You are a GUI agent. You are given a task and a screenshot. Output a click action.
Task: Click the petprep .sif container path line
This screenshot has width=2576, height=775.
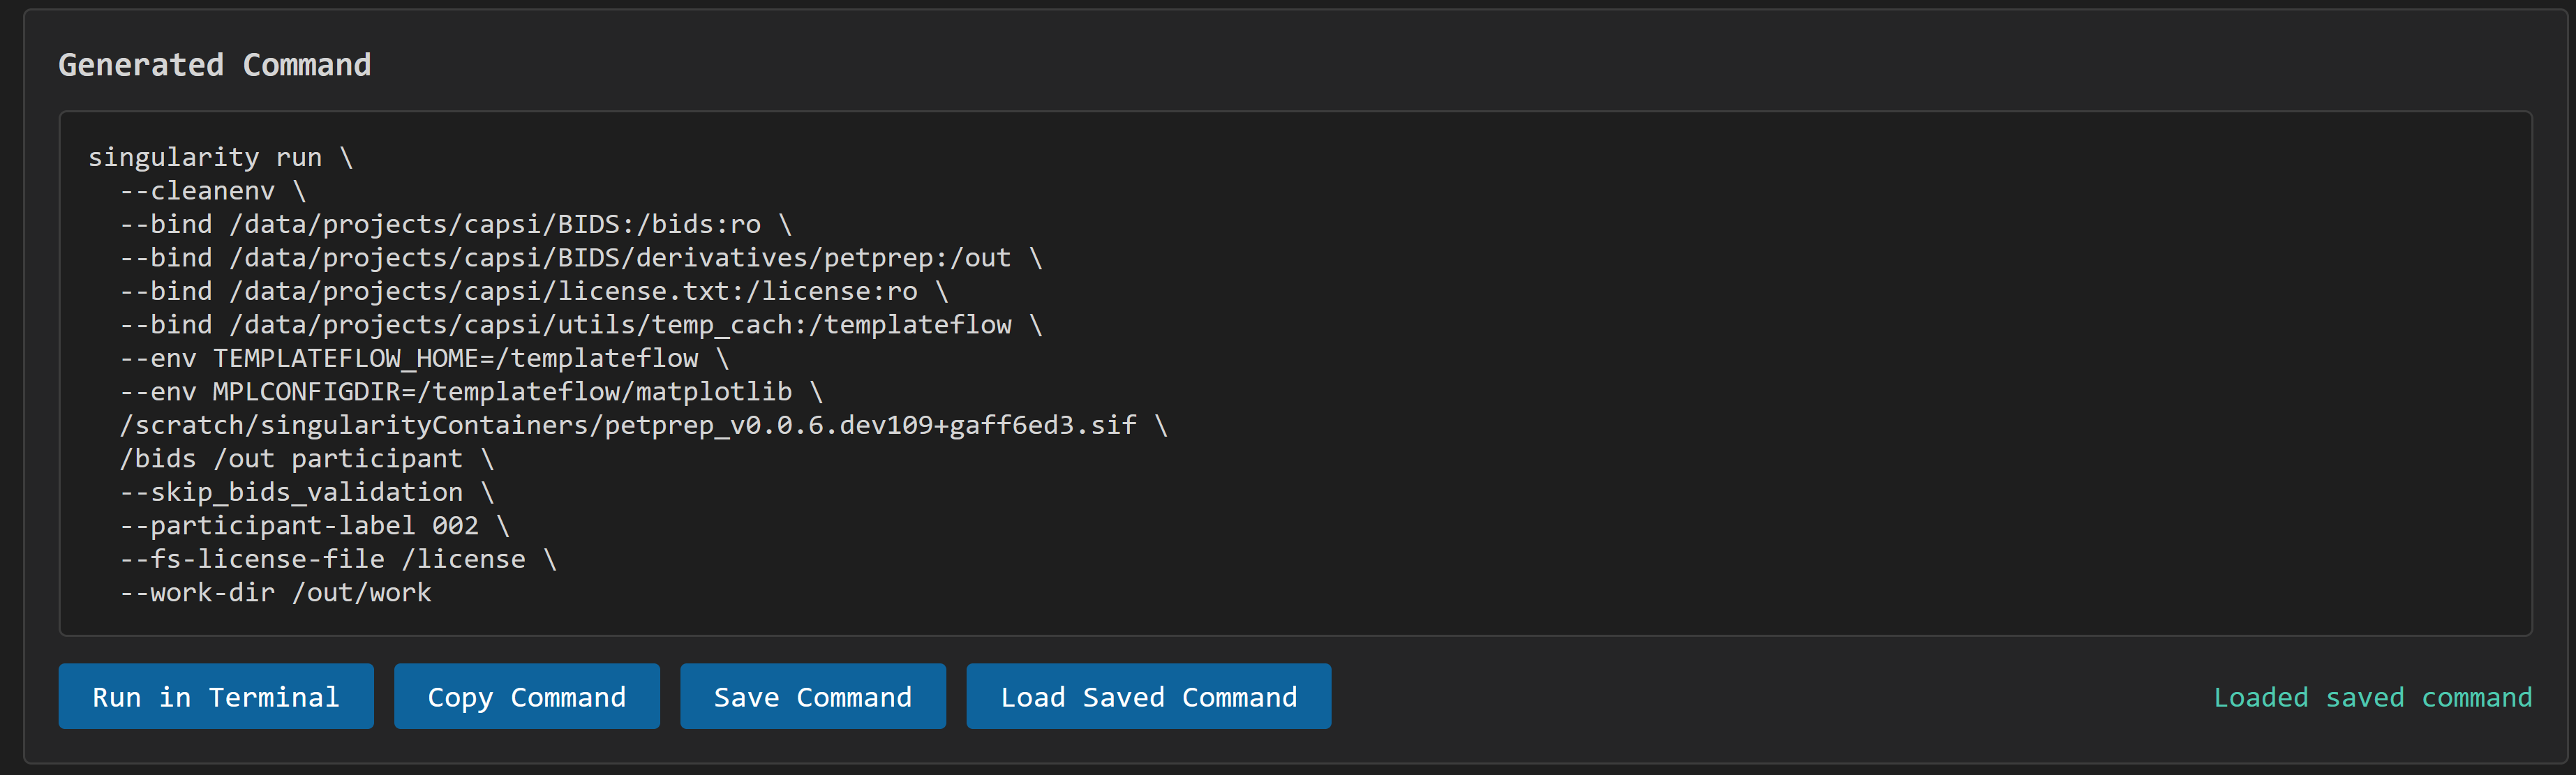coord(644,425)
